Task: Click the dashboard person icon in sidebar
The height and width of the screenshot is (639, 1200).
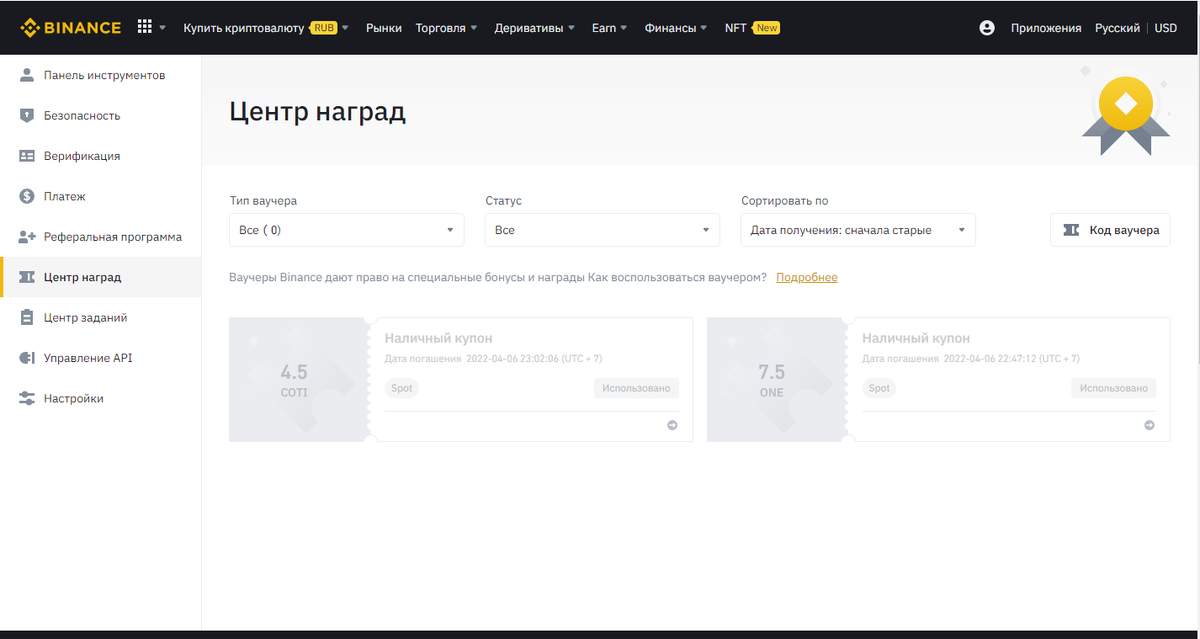Action: pyautogui.click(x=27, y=75)
